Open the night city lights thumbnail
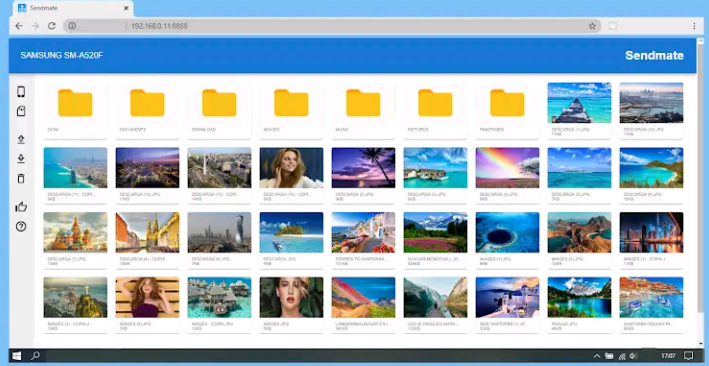 click(x=147, y=167)
